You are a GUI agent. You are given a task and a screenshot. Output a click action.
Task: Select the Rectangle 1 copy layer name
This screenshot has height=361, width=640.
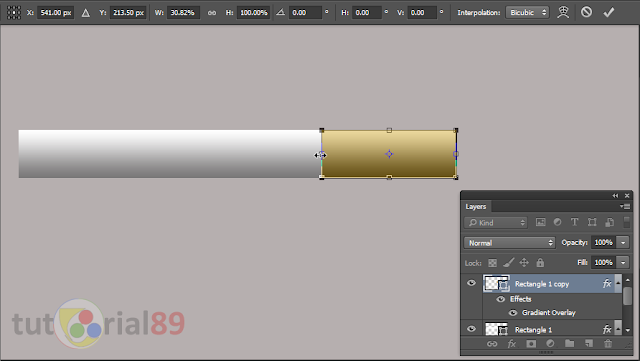(x=542, y=284)
